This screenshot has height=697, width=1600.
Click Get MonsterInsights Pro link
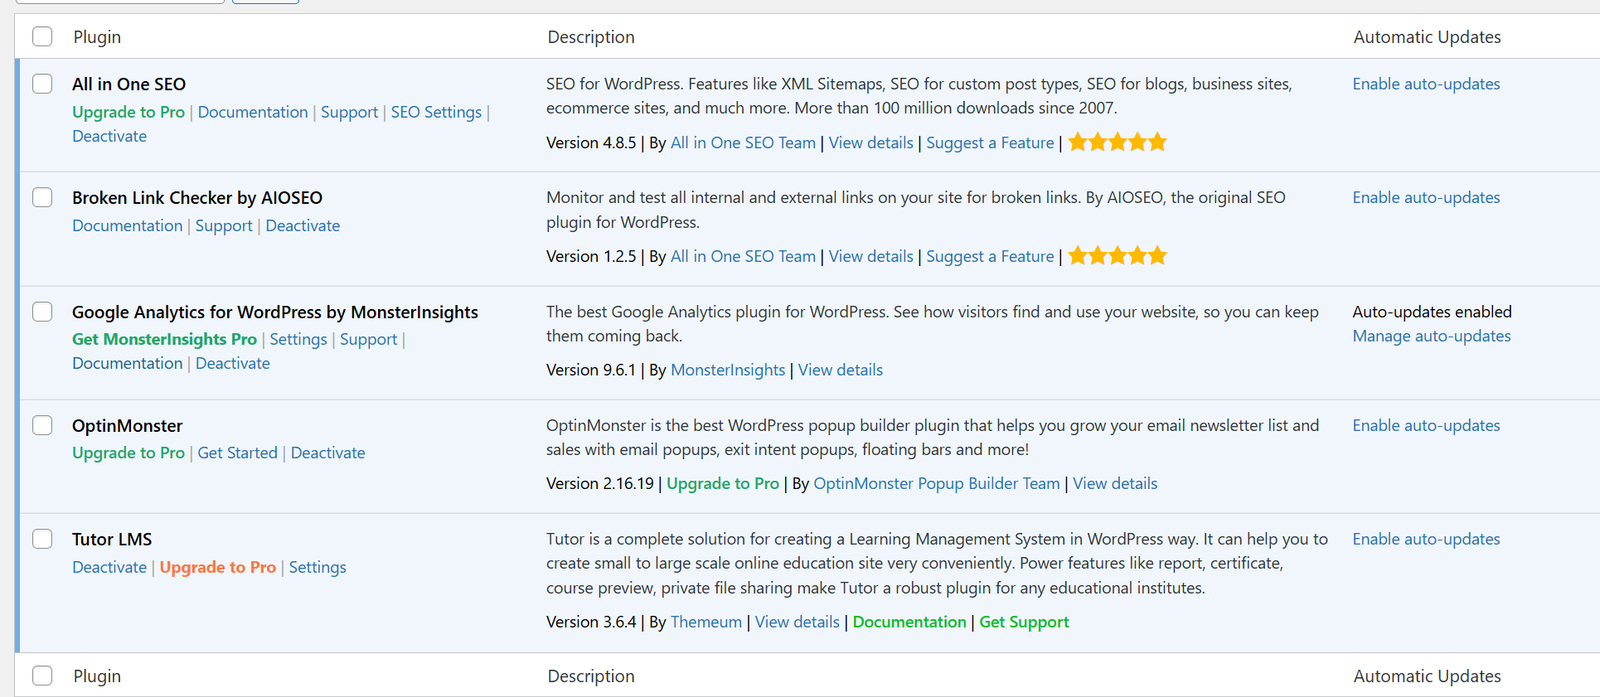164,340
